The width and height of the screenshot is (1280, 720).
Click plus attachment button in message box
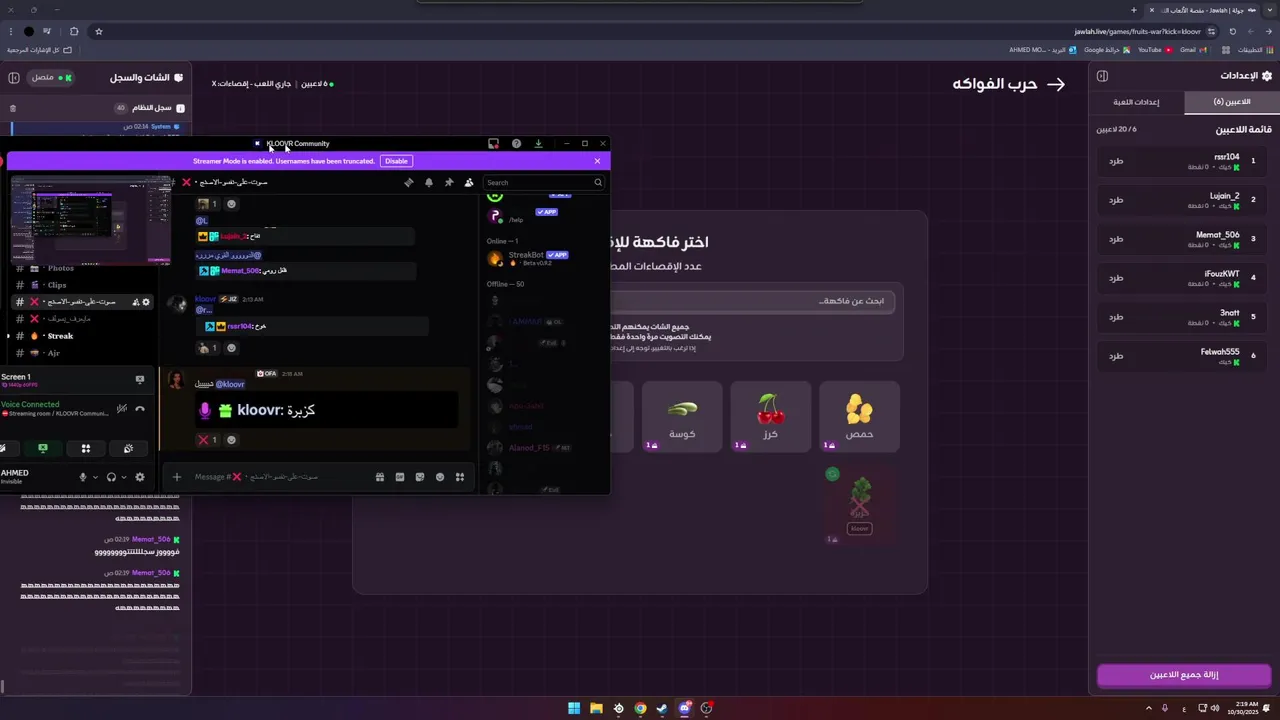pos(177,477)
